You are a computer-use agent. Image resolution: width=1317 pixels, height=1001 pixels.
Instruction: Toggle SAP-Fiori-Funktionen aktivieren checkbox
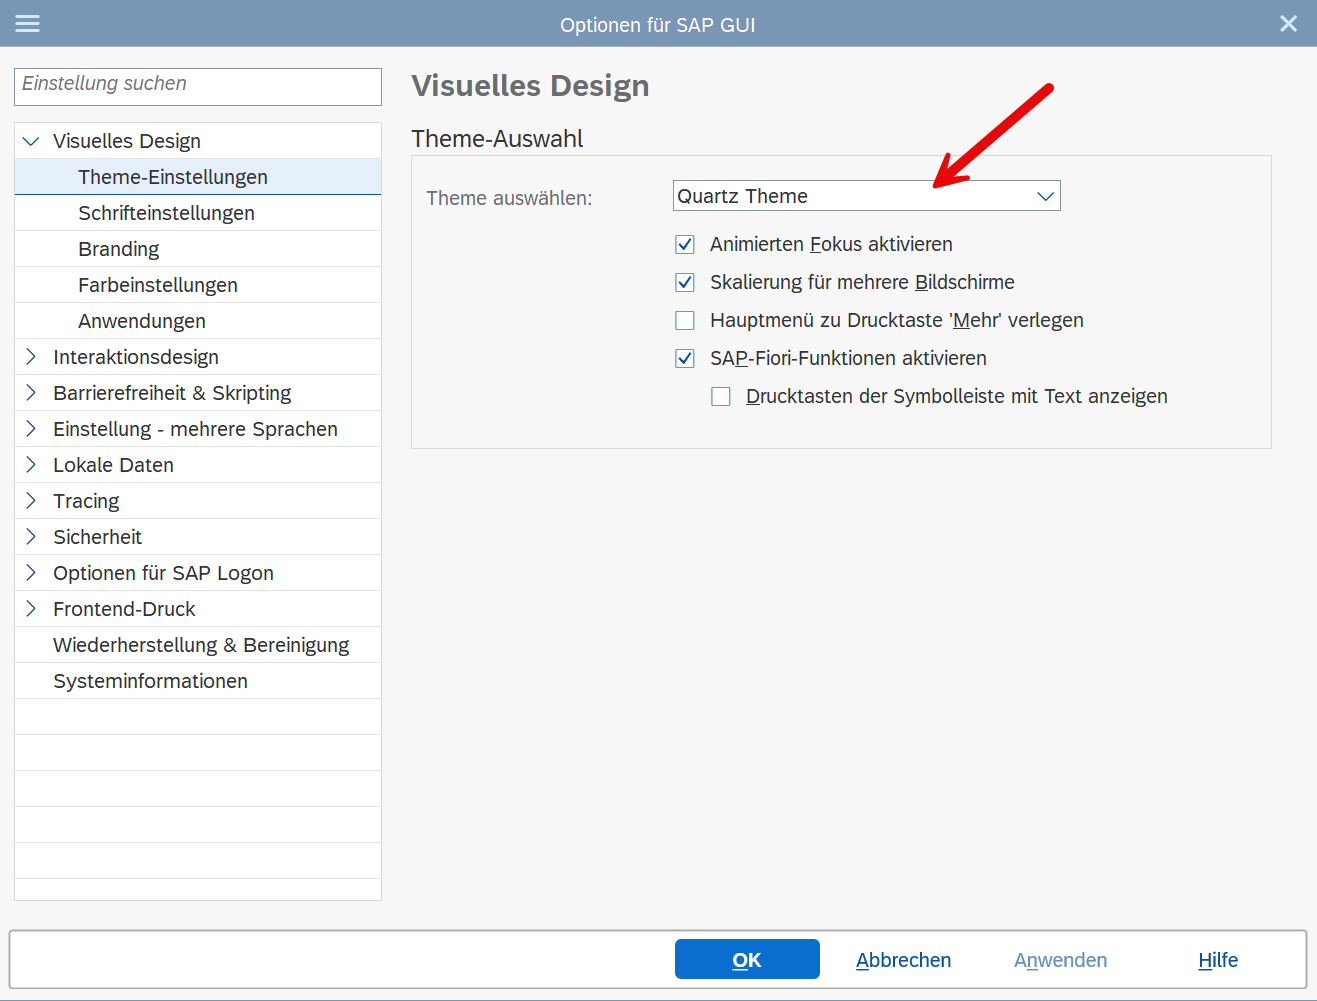tap(685, 358)
